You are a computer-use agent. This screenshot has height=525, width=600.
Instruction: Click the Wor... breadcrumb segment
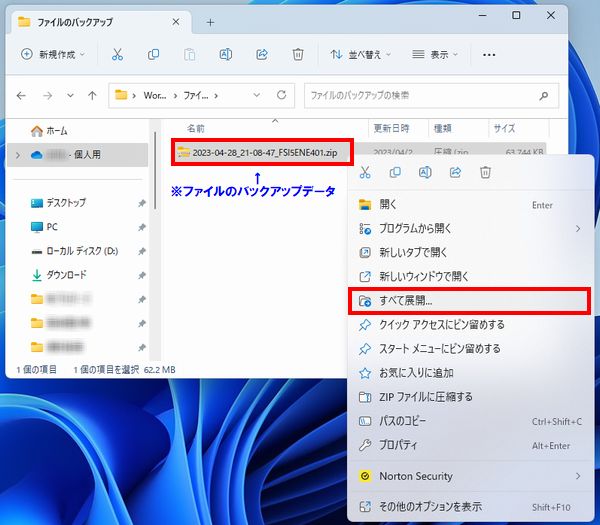coord(155,96)
